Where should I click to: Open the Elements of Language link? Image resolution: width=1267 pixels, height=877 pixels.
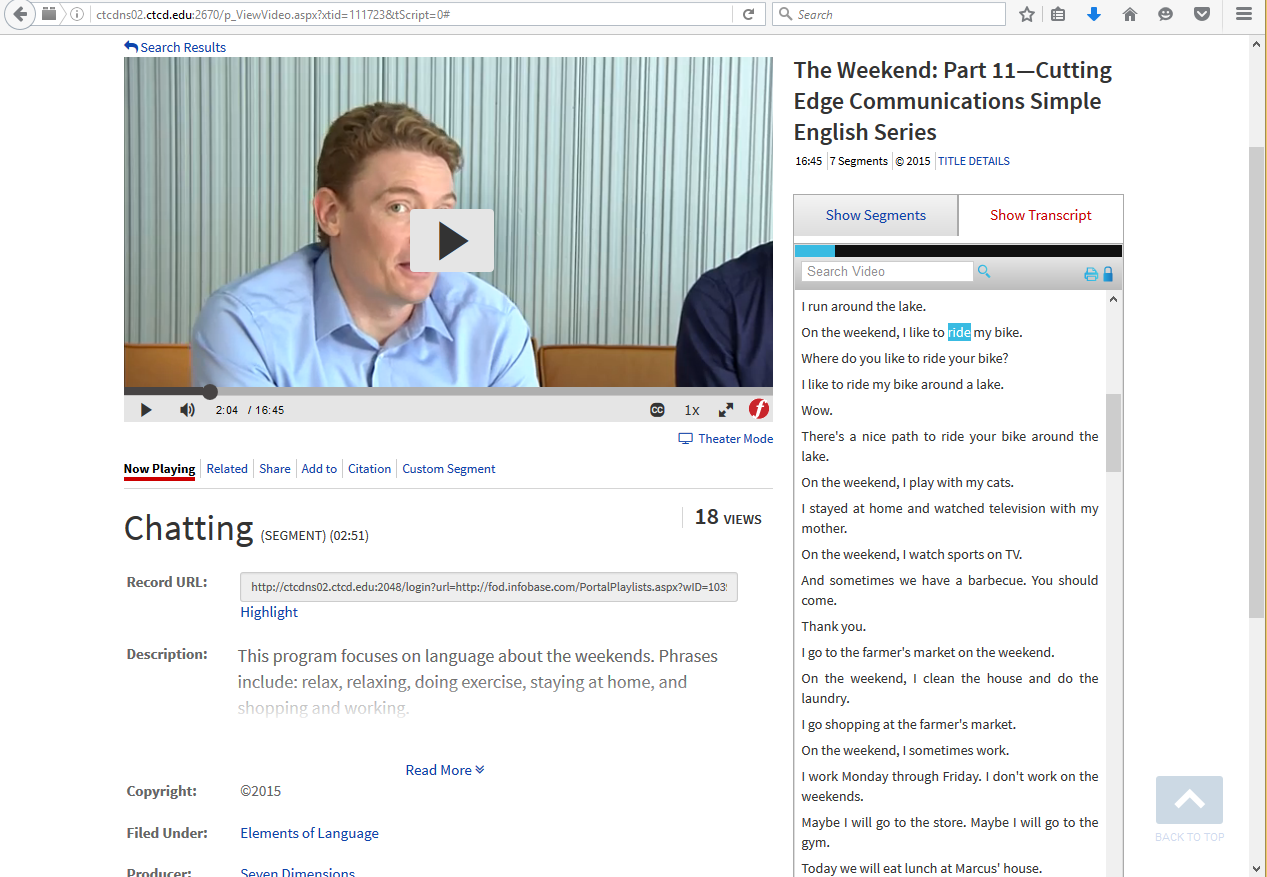tap(310, 833)
